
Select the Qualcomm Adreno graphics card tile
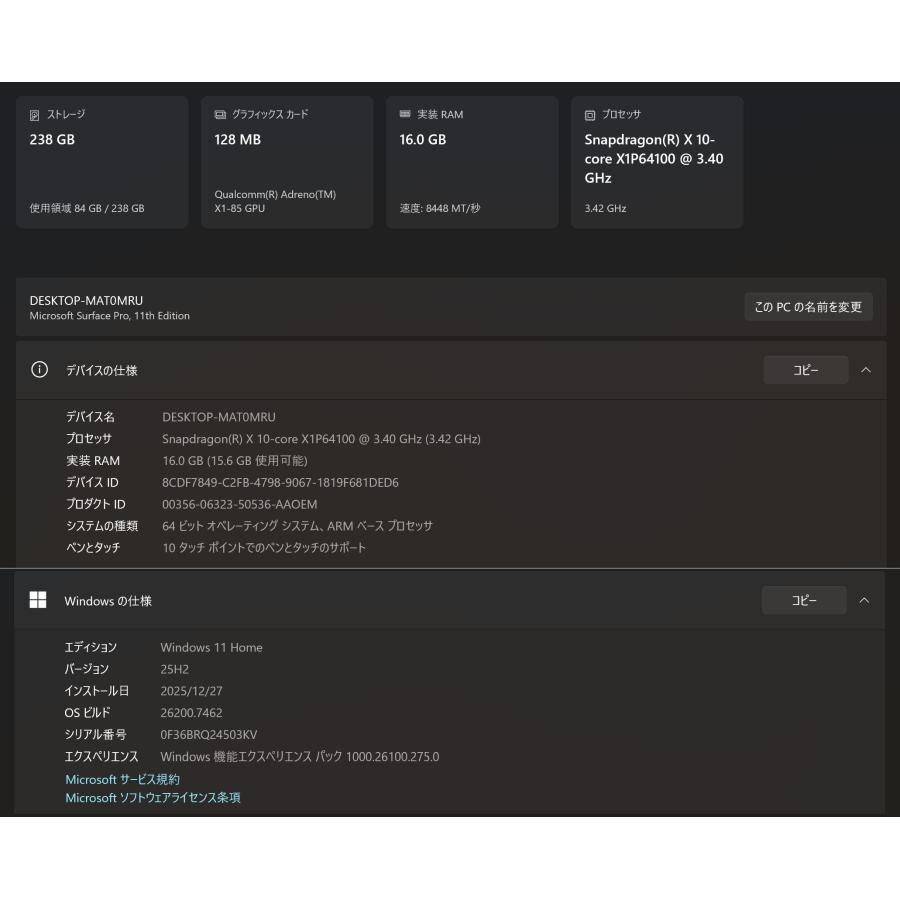(287, 162)
